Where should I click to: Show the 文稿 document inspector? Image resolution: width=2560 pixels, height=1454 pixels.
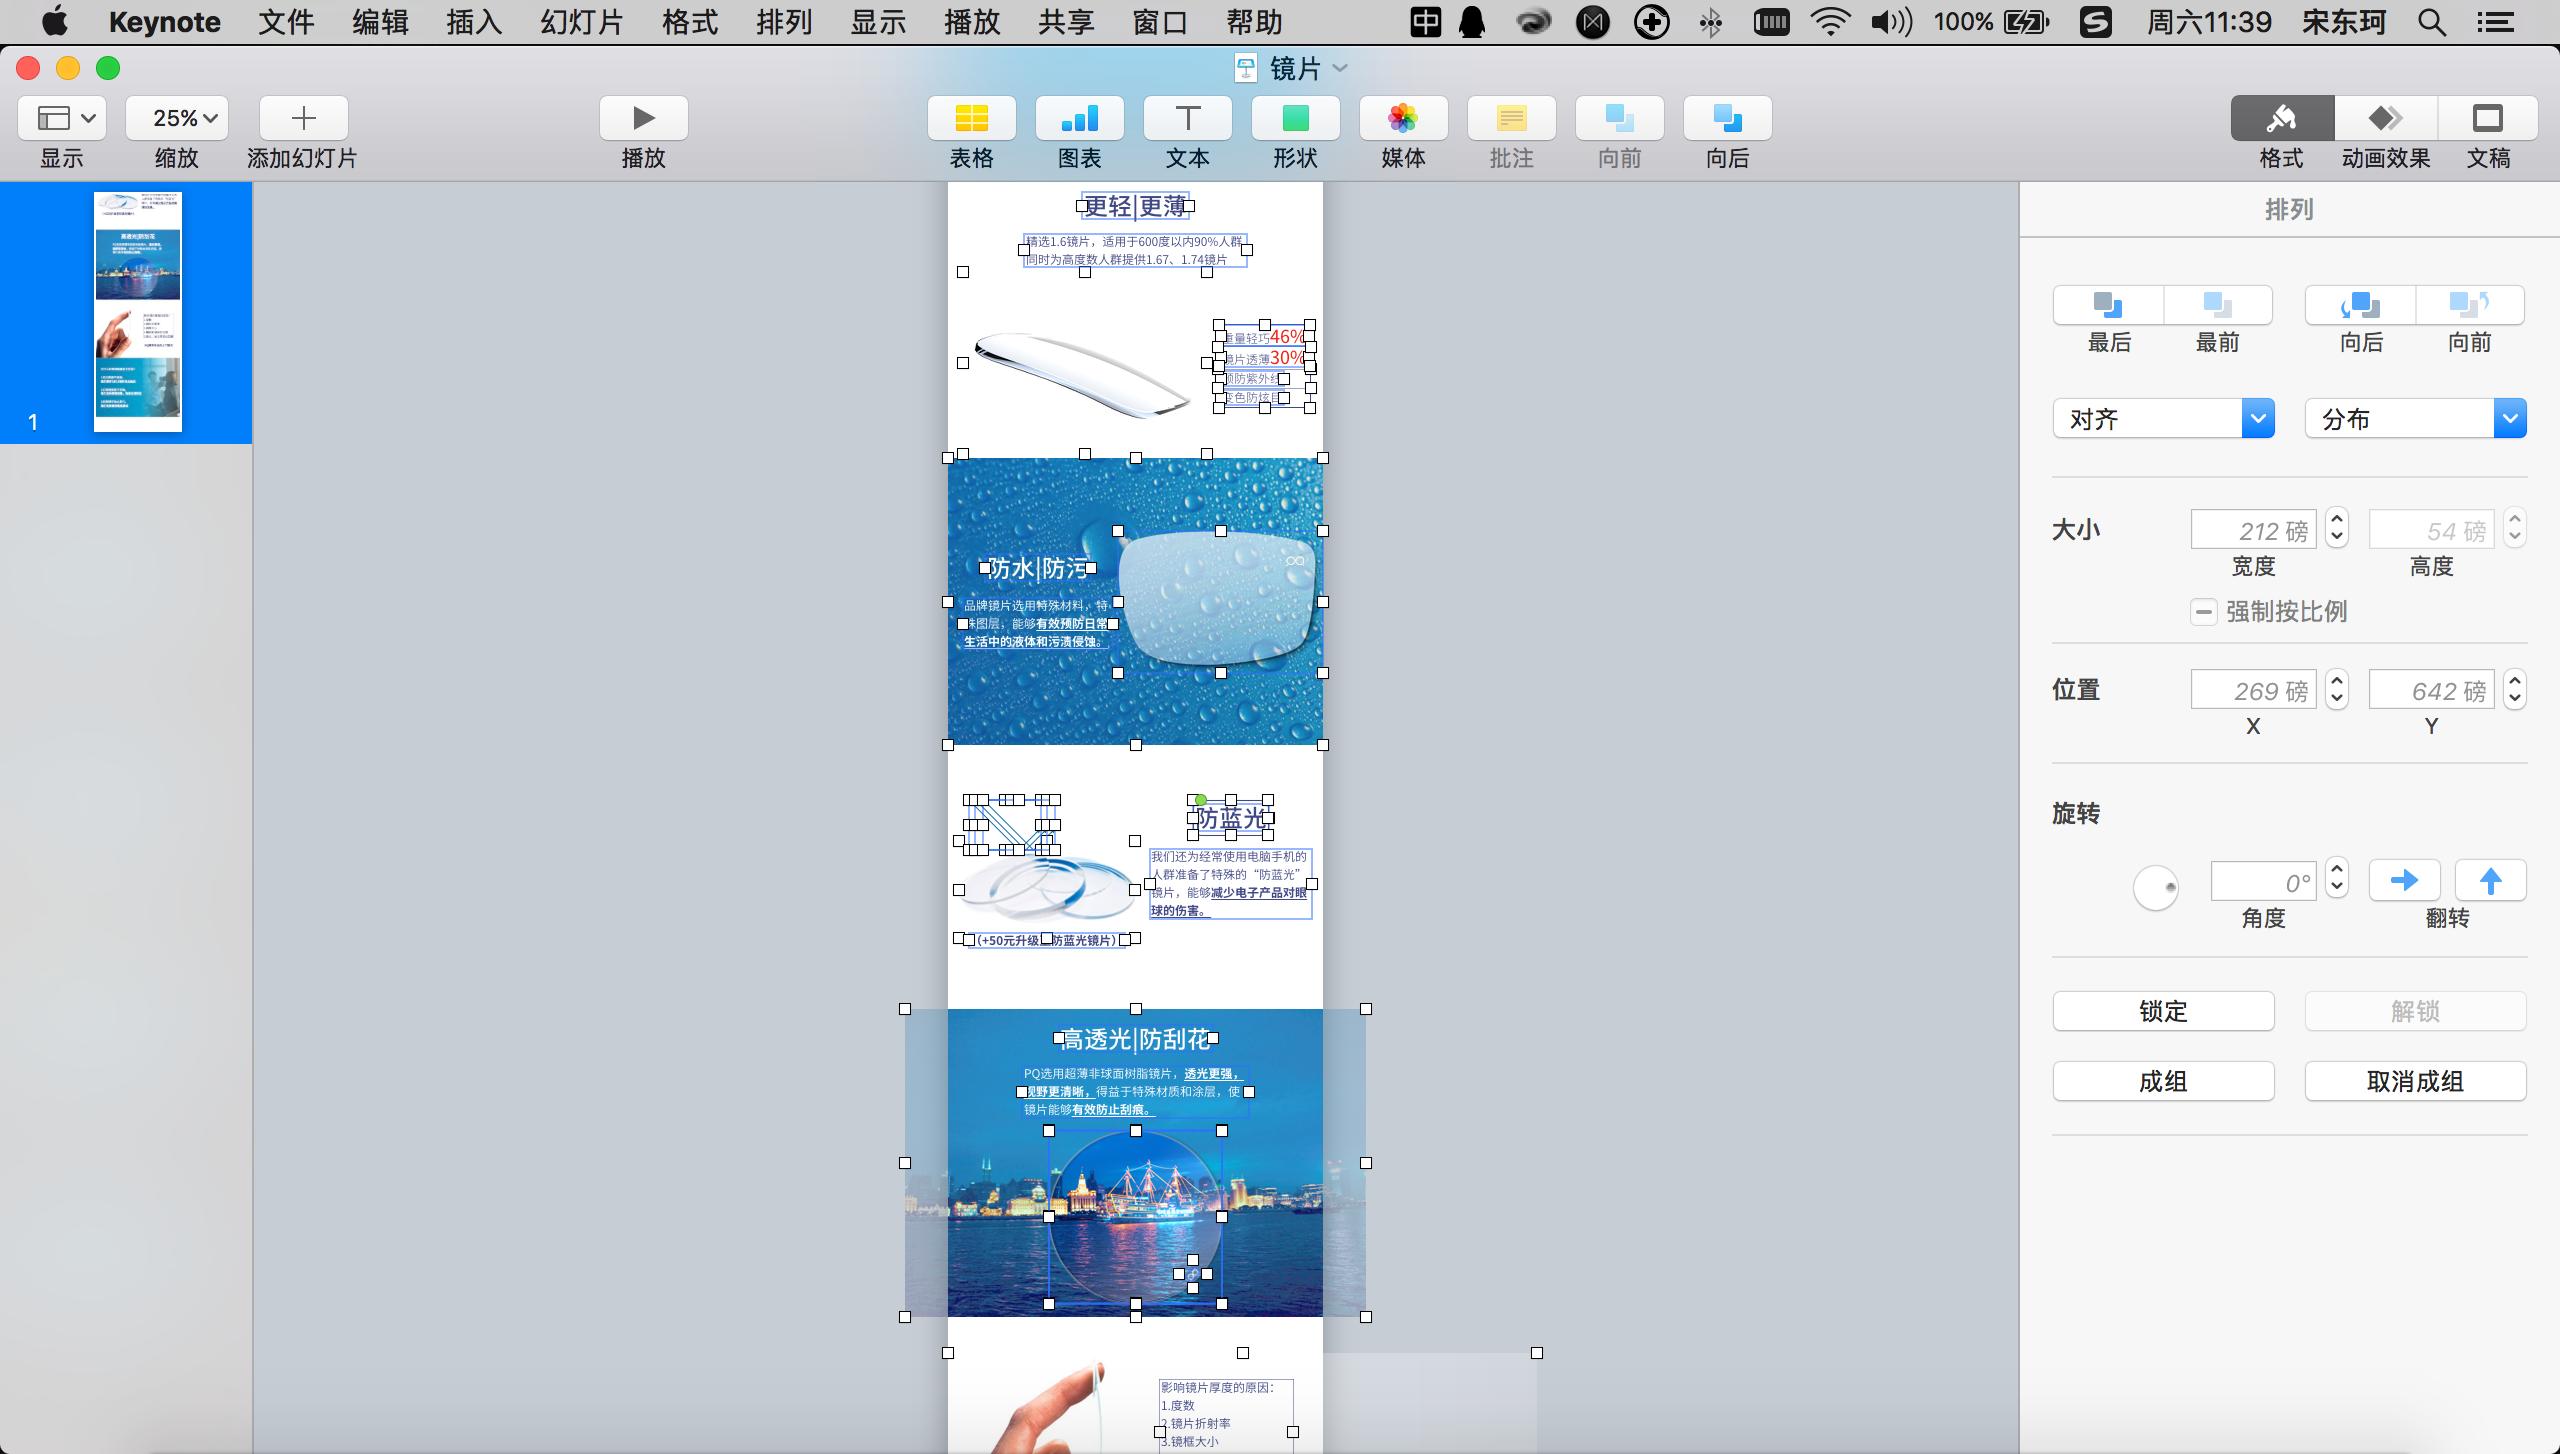2487,119
